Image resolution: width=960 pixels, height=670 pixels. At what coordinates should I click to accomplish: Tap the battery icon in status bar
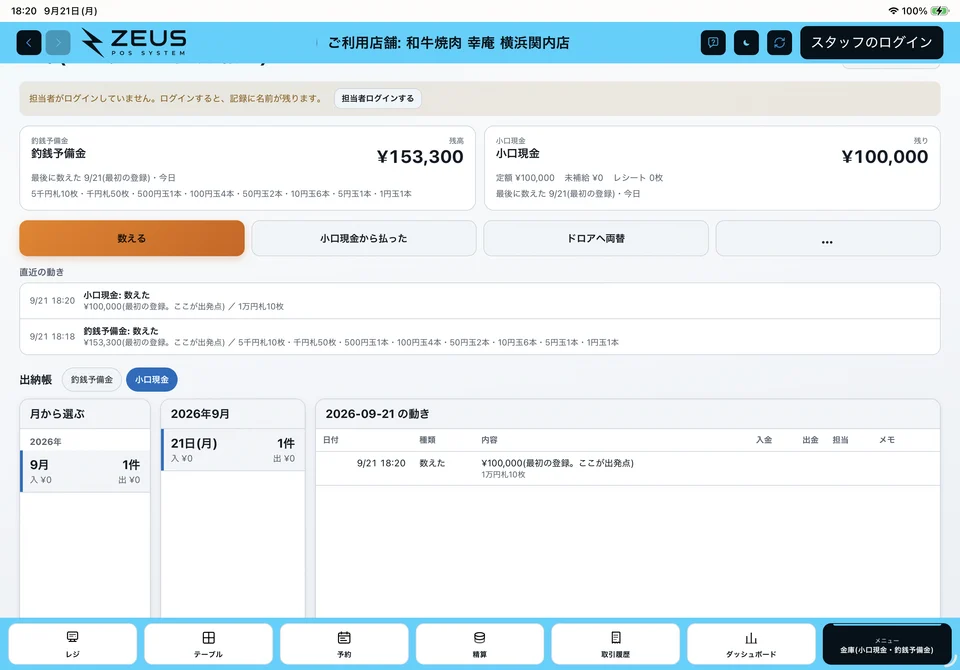[x=939, y=11]
